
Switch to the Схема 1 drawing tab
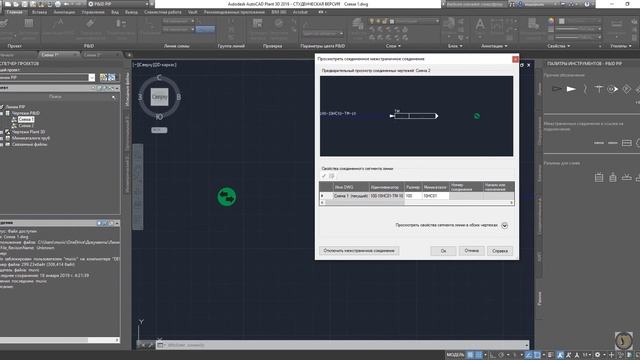(x=58, y=55)
